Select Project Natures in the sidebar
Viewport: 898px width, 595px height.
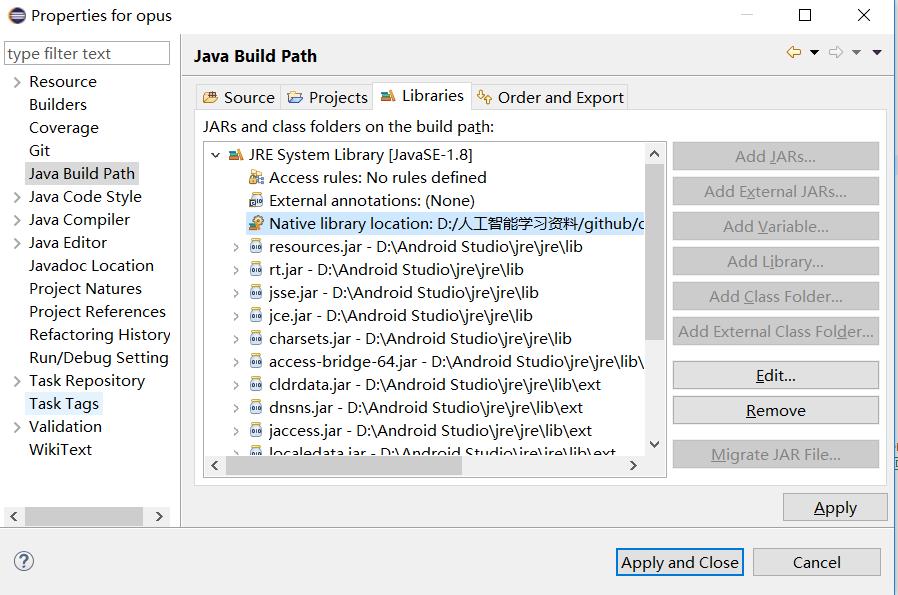click(x=85, y=289)
